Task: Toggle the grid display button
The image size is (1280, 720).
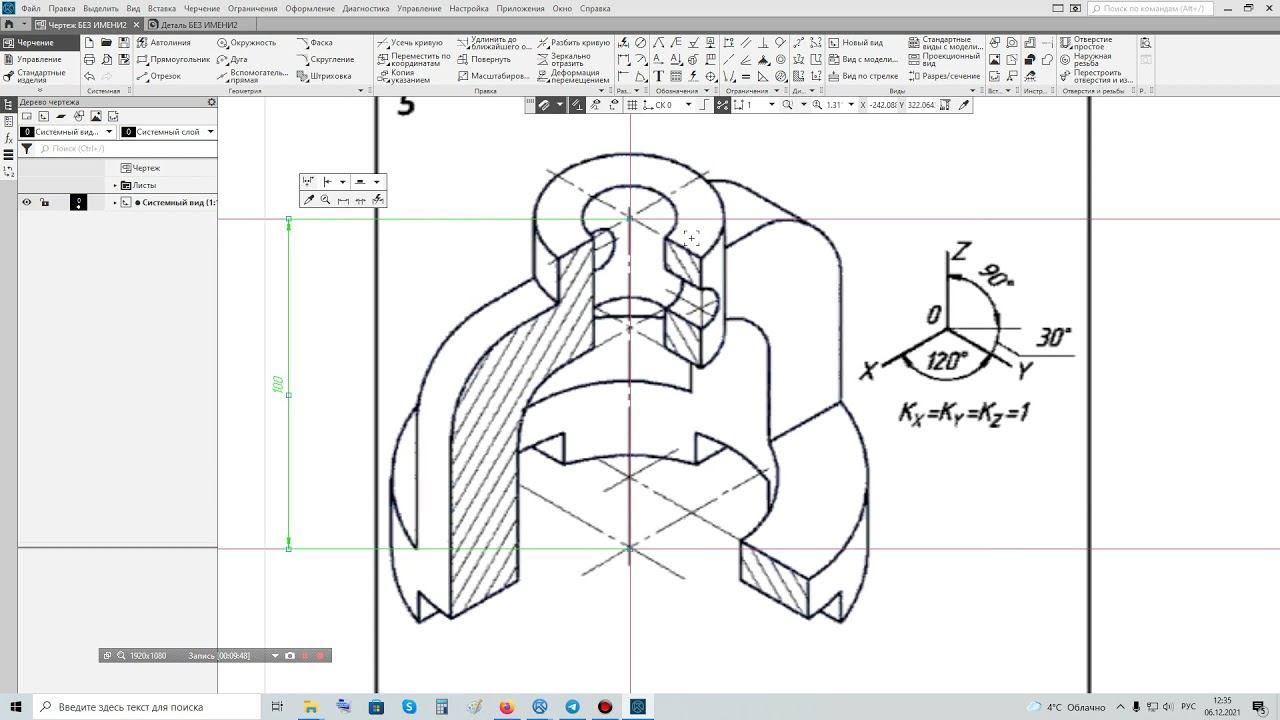Action: (x=632, y=105)
